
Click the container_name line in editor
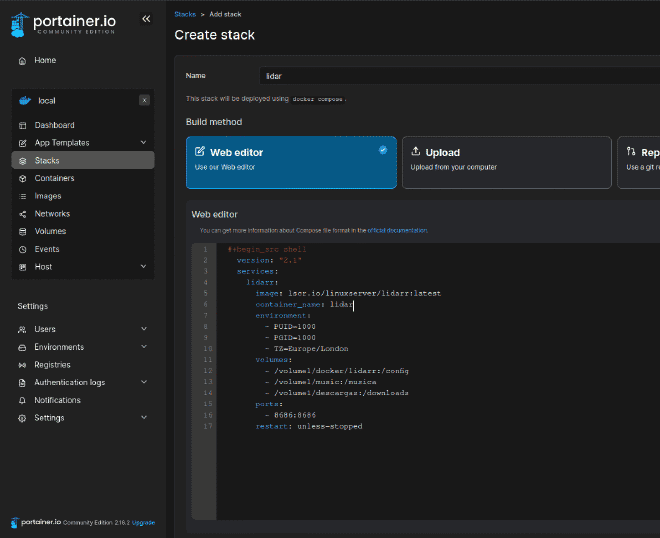coord(304,304)
